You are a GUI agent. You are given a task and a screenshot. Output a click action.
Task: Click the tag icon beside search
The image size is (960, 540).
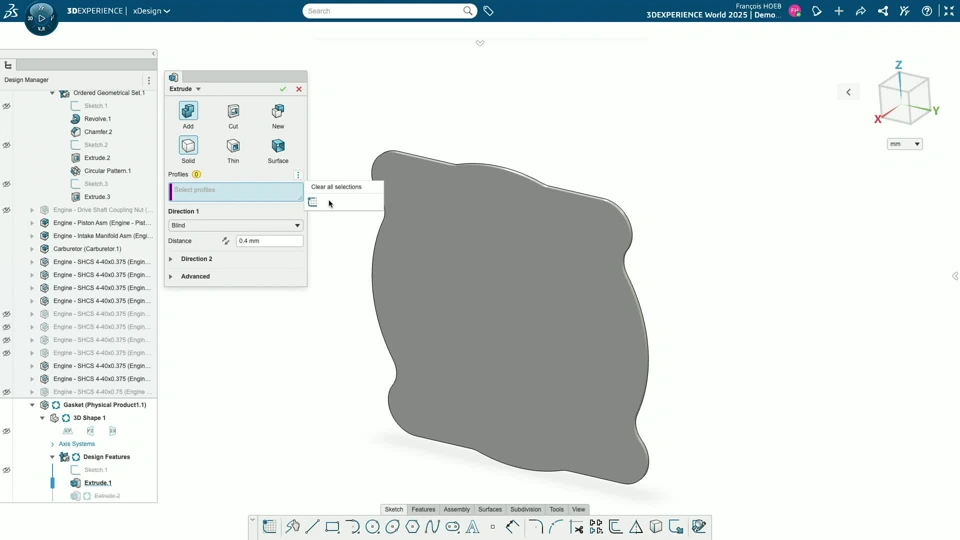489,11
